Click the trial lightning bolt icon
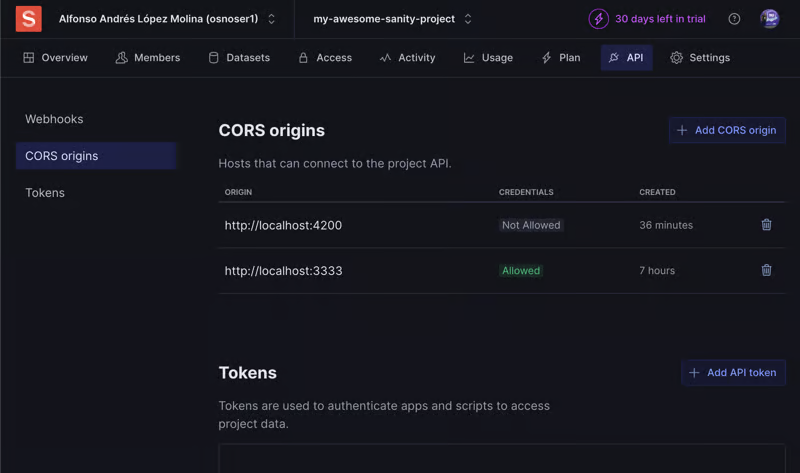The height and width of the screenshot is (473, 800). [x=598, y=19]
